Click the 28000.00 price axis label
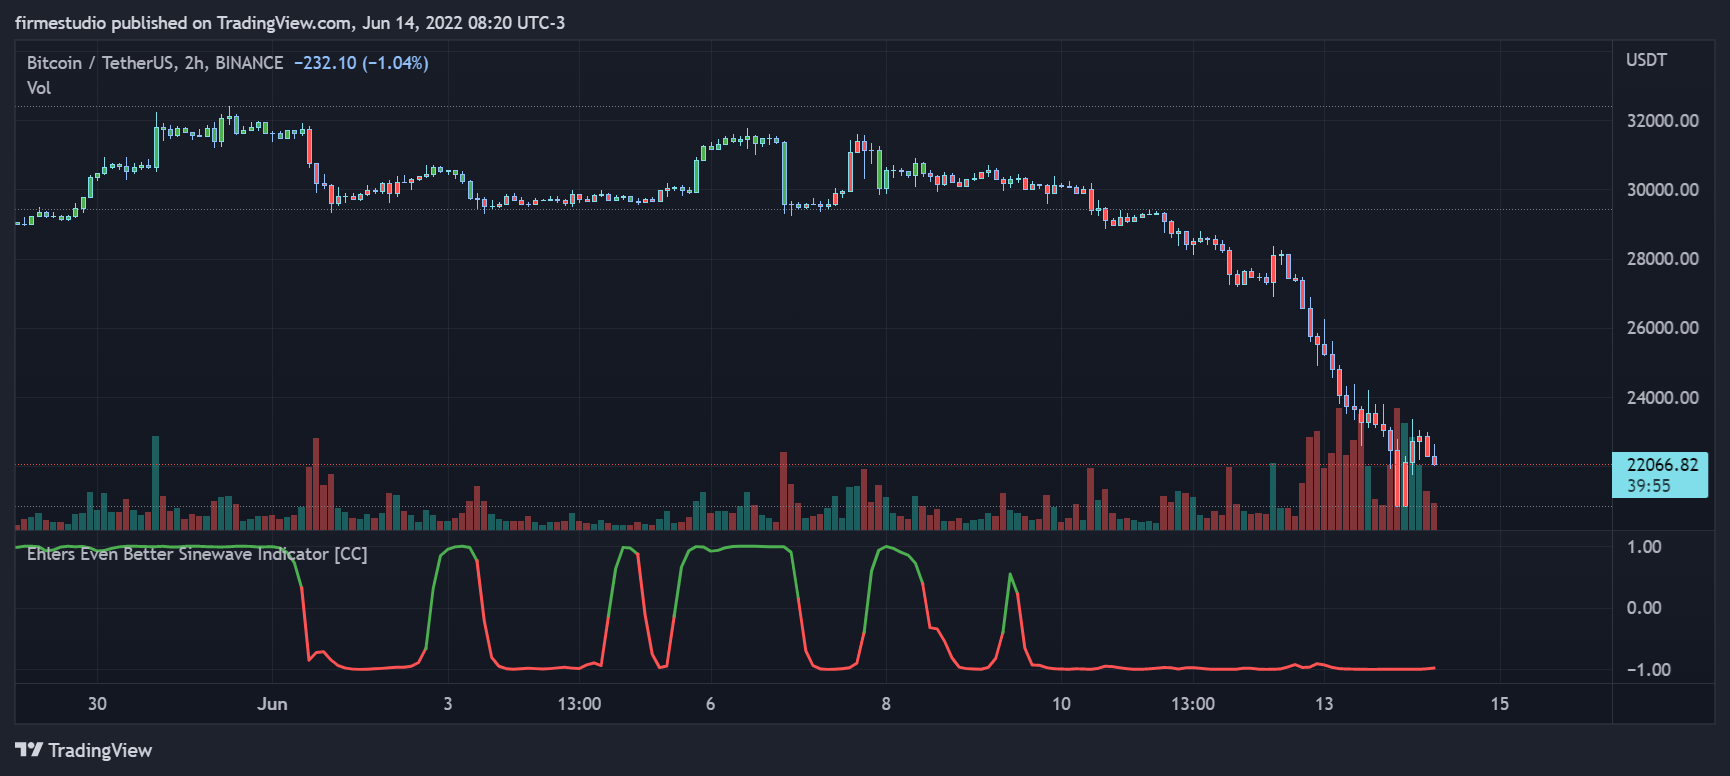 [x=1662, y=259]
